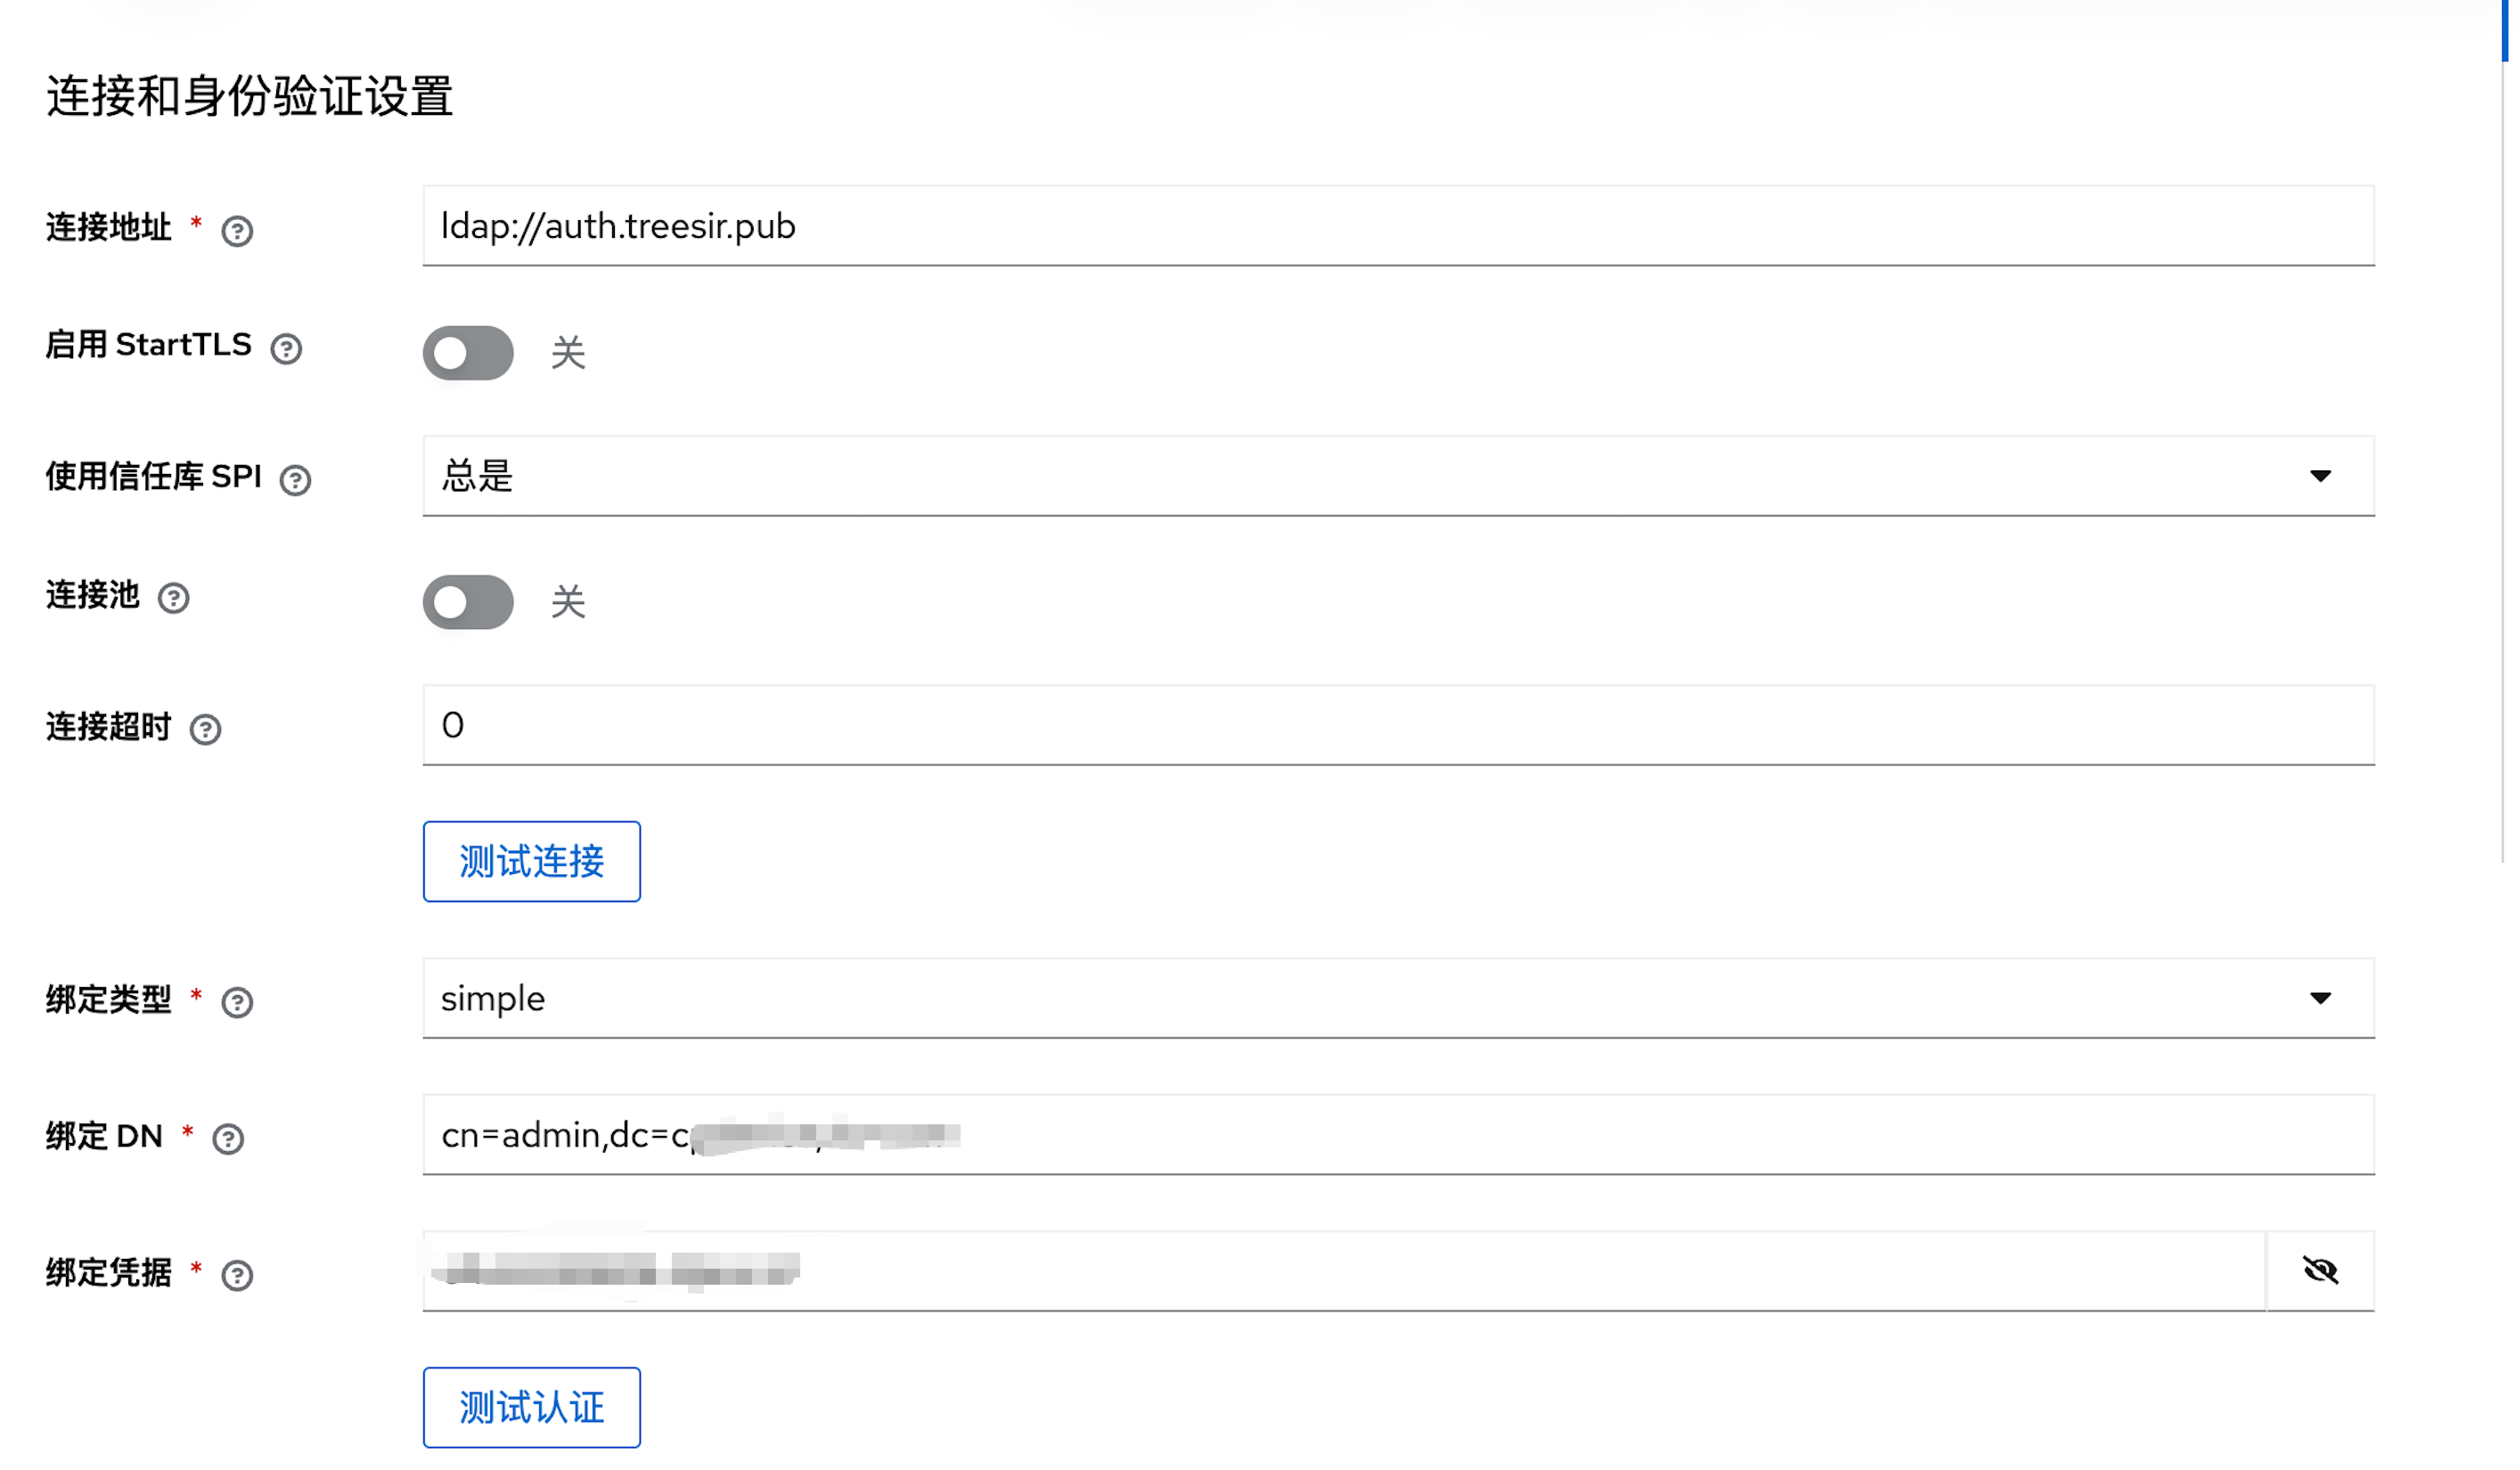Viewport: 2520px width, 1470px height.
Task: Click the 绑定类型 label
Action: 109,998
